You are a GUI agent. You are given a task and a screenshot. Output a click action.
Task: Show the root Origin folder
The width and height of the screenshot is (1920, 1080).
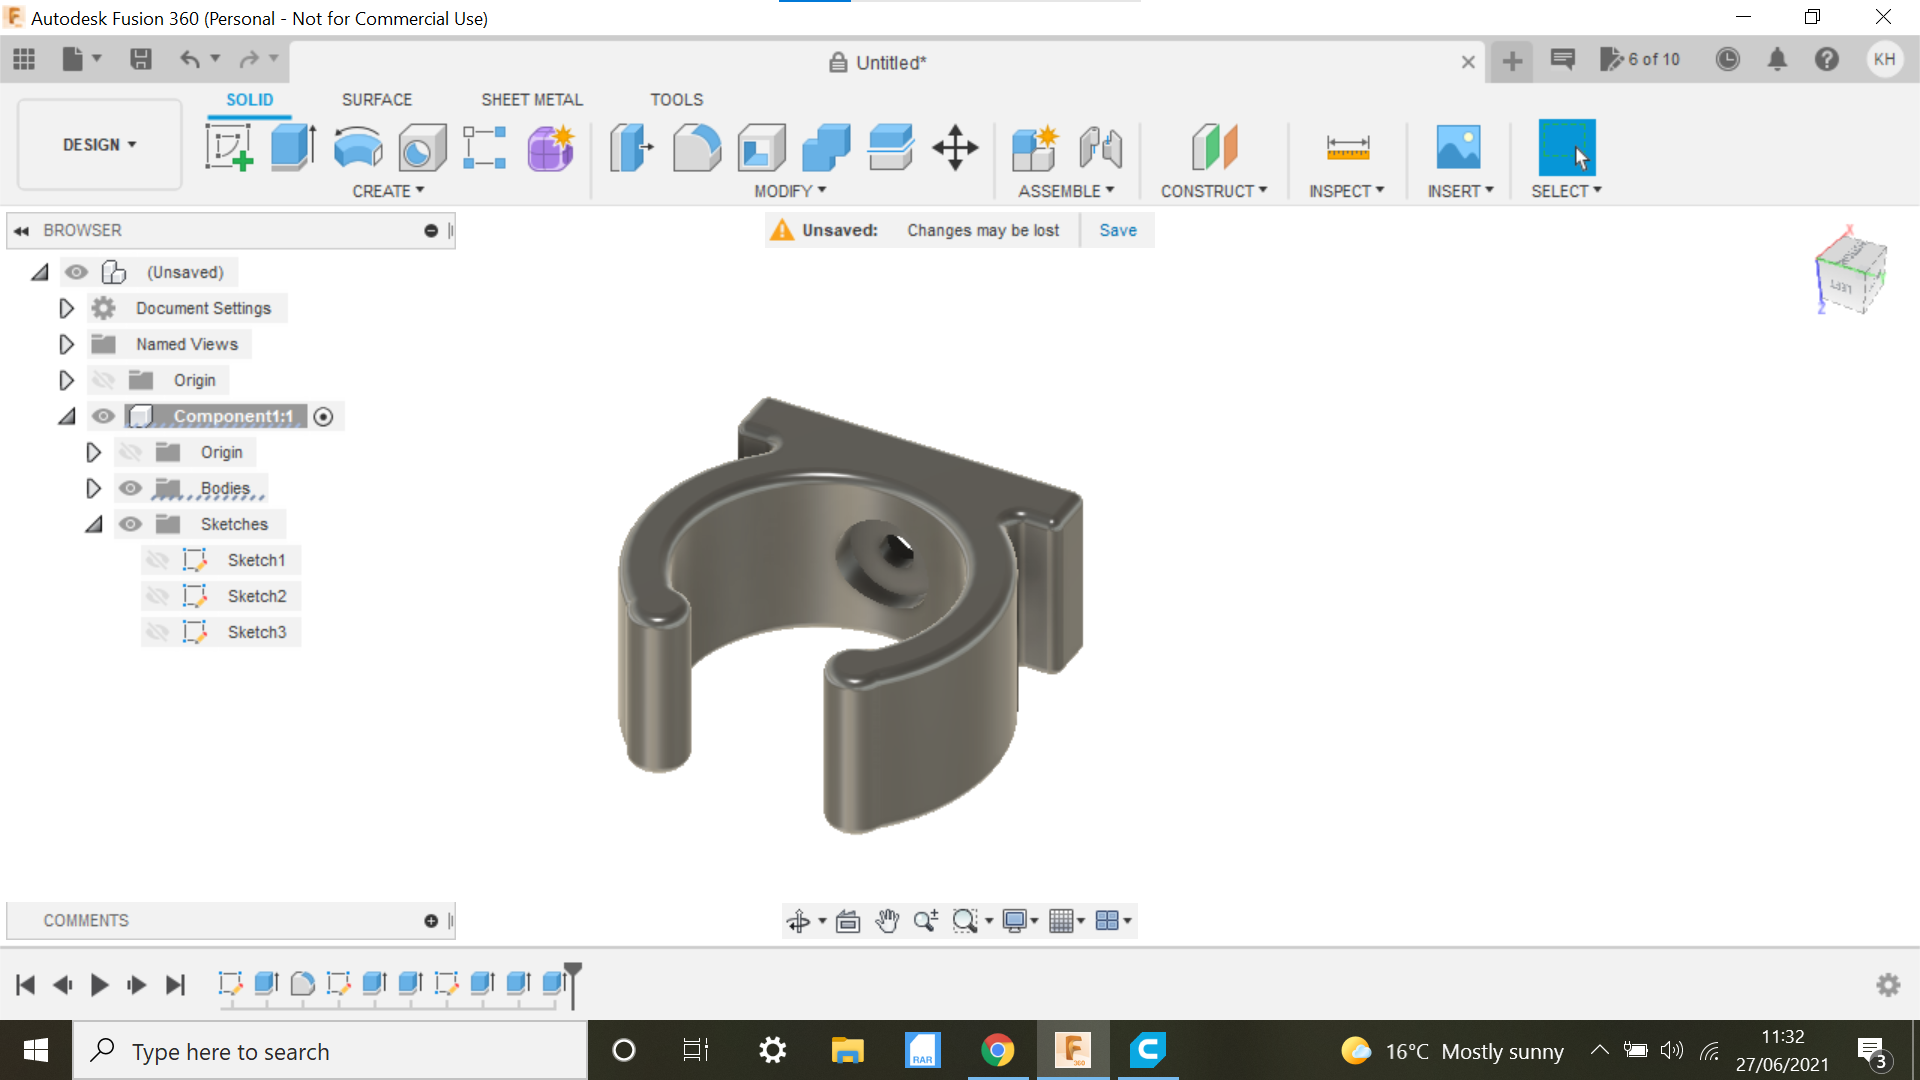[103, 380]
